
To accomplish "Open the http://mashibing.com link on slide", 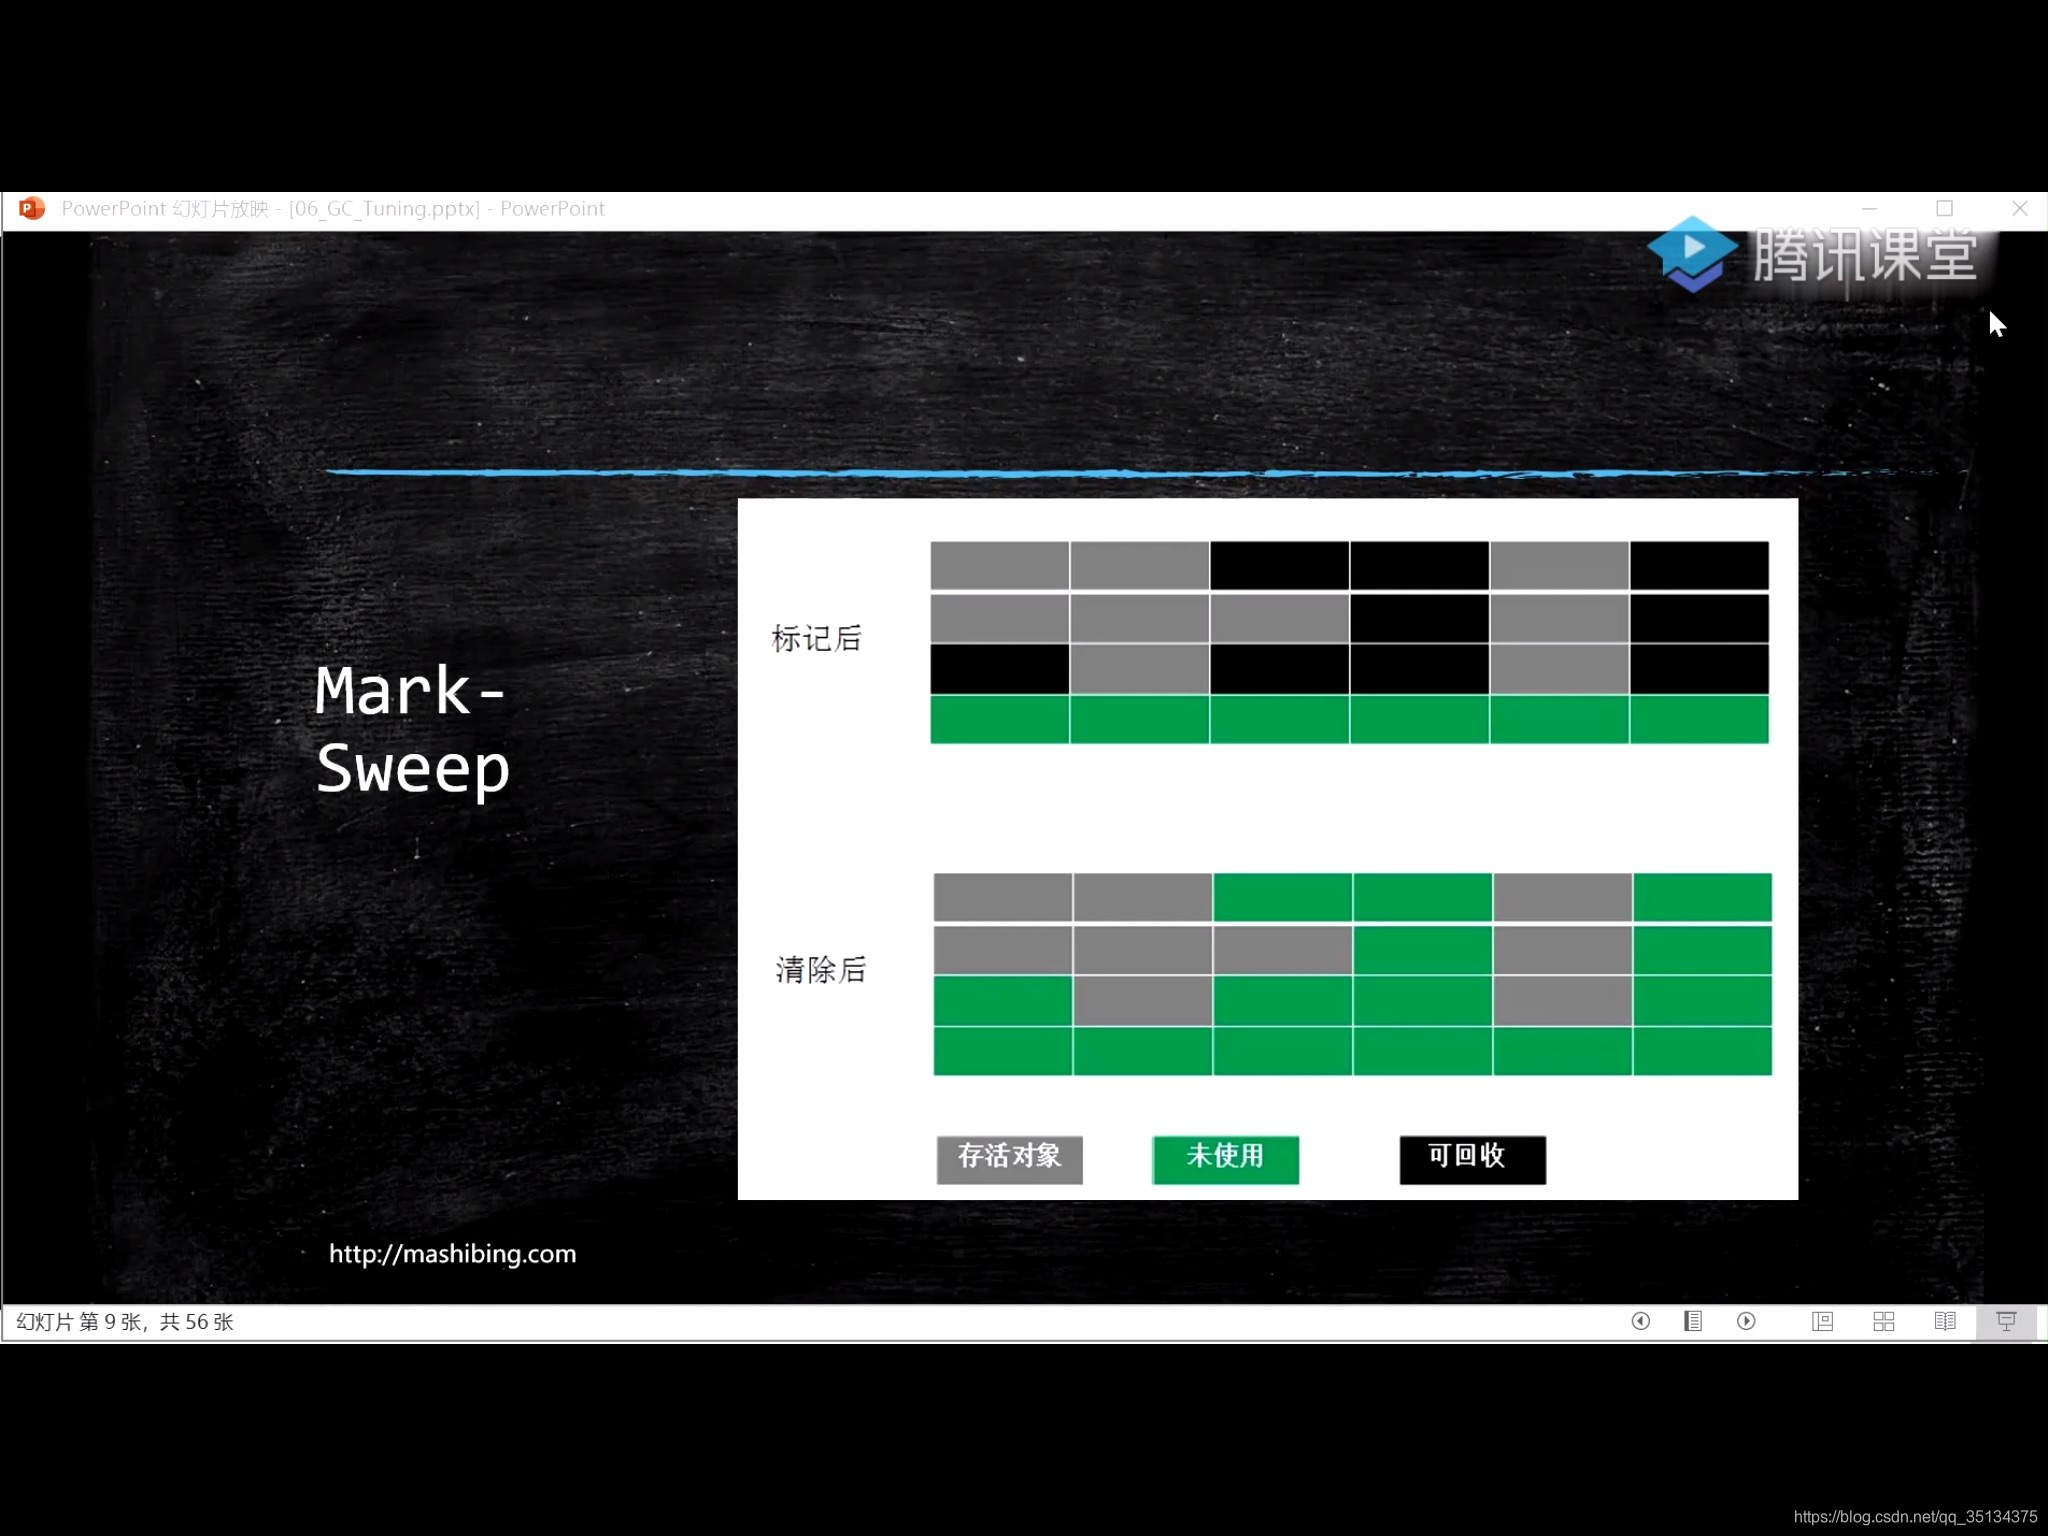I will pos(452,1254).
